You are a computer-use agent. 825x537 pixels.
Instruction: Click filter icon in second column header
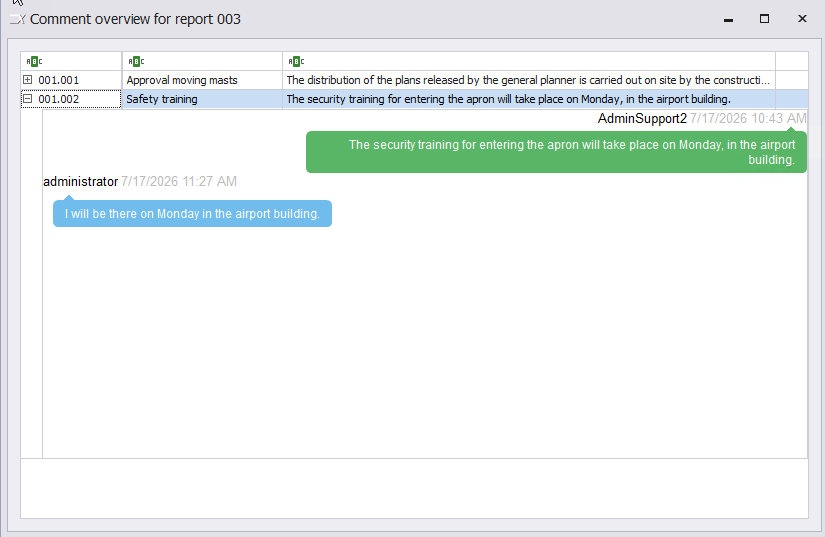point(136,62)
